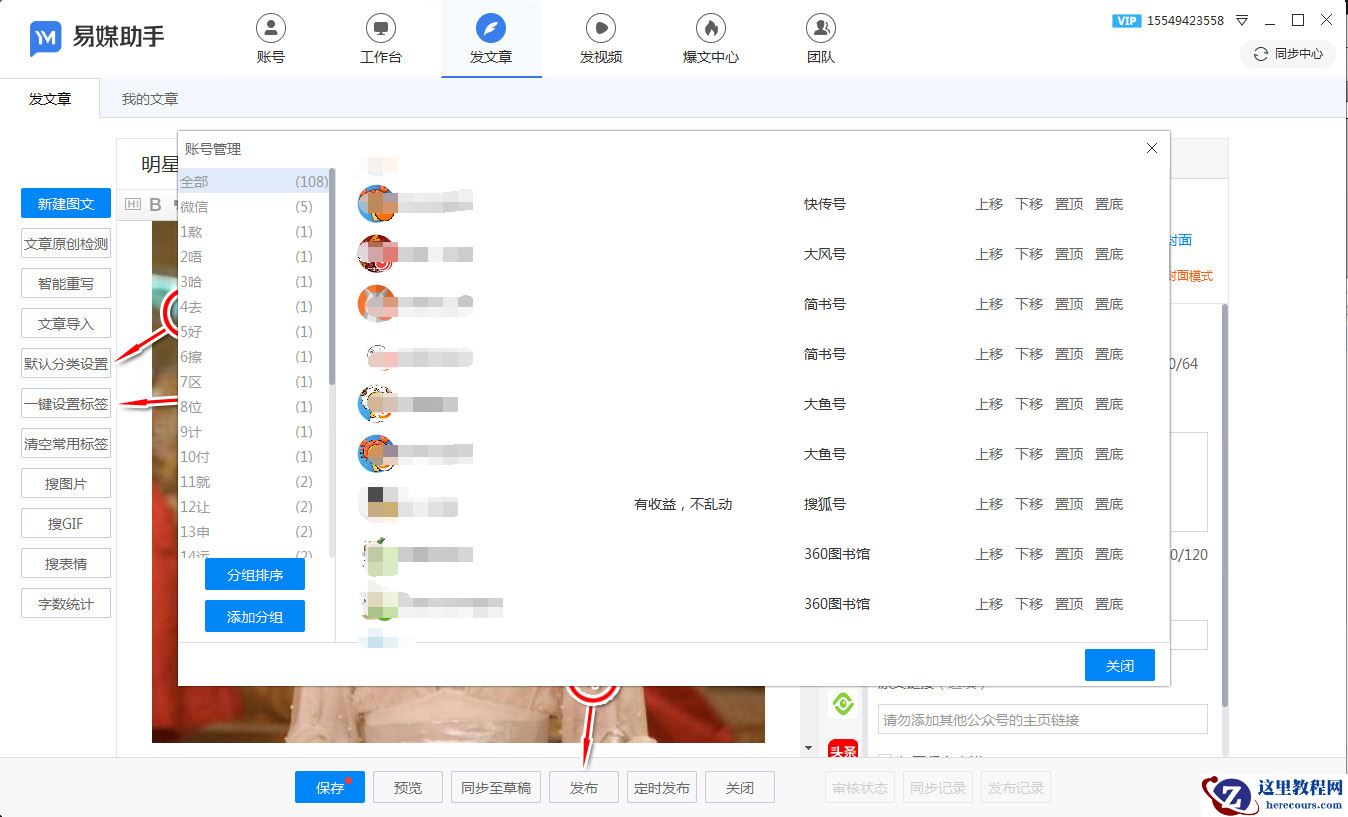Click the 智能重写 button
This screenshot has width=1348, height=817.
pos(66,284)
